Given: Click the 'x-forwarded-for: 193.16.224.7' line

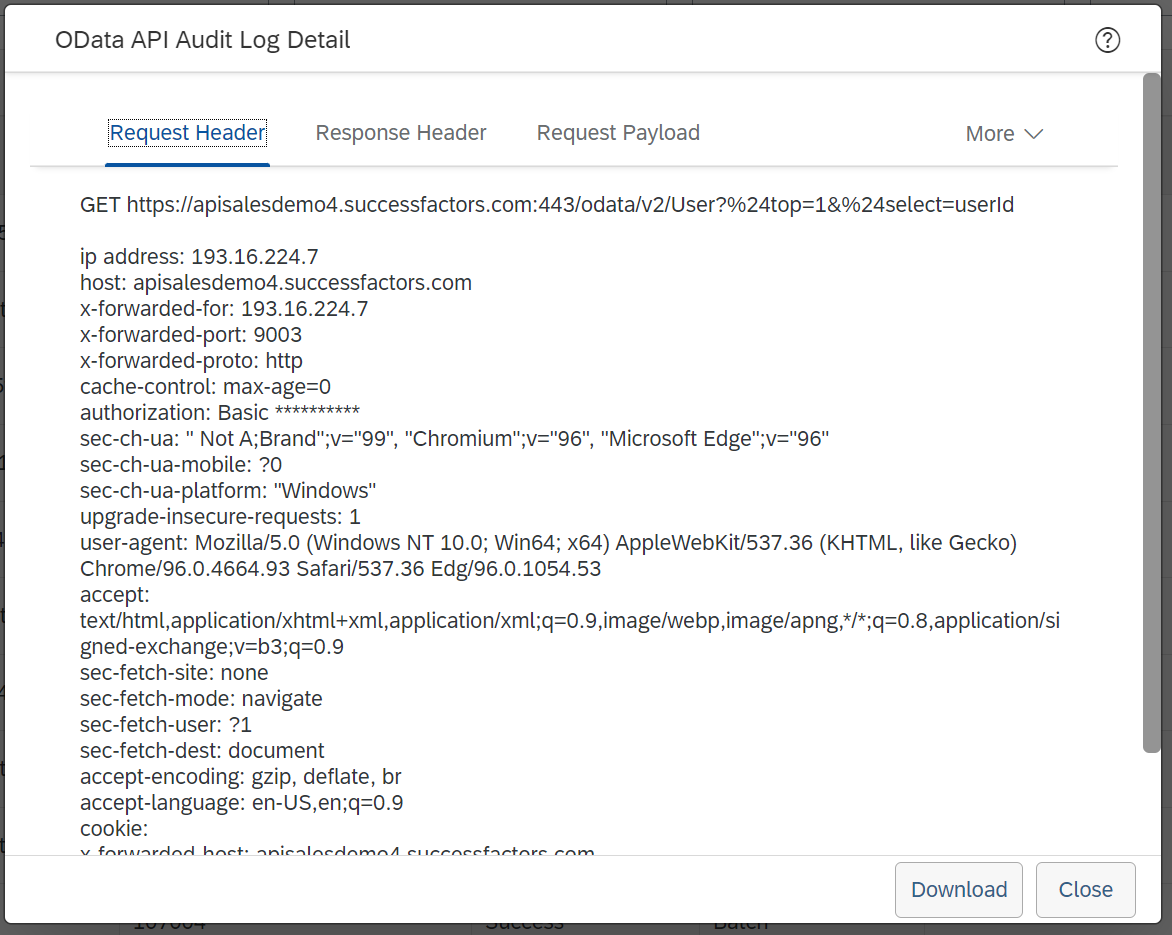Looking at the screenshot, I should point(224,309).
